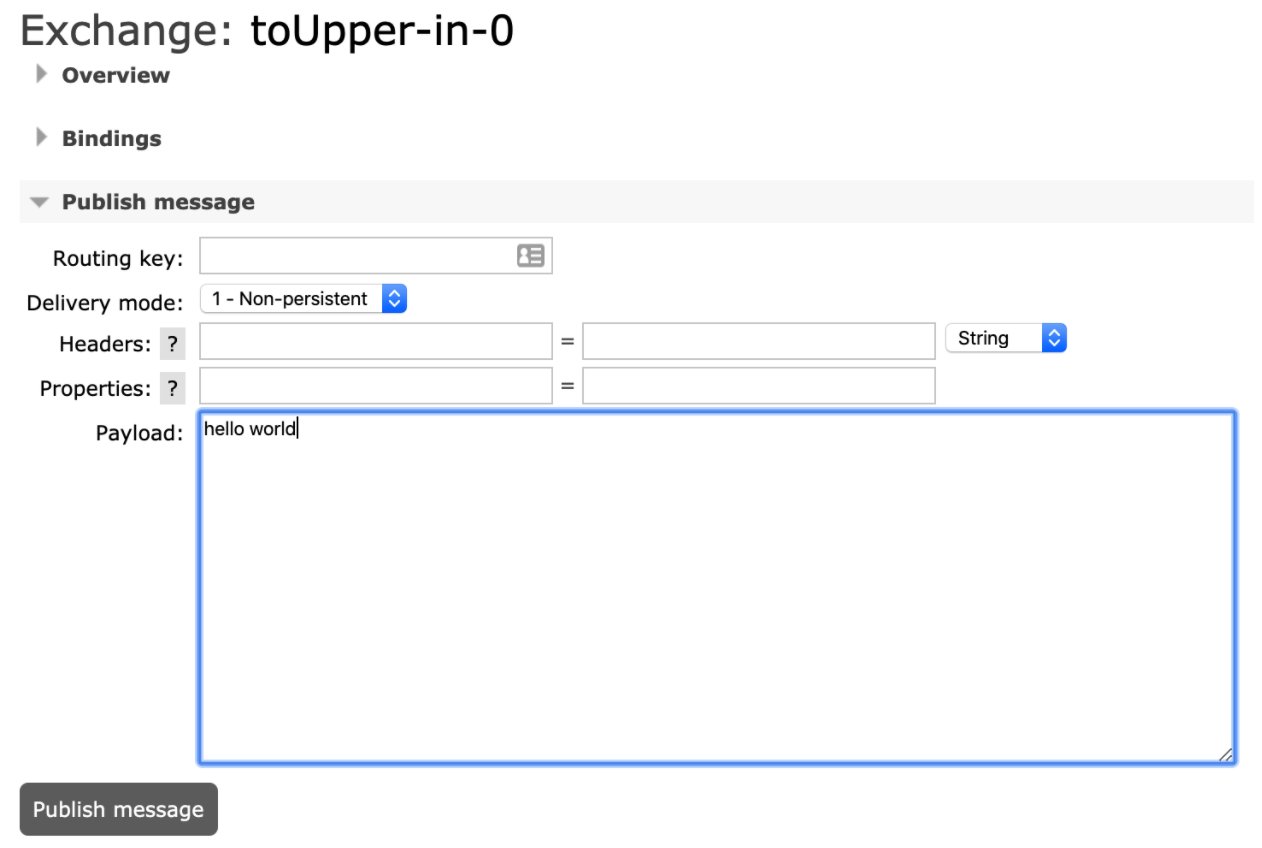The image size is (1262, 848).
Task: Click the Headers question mark help icon
Action: (173, 344)
